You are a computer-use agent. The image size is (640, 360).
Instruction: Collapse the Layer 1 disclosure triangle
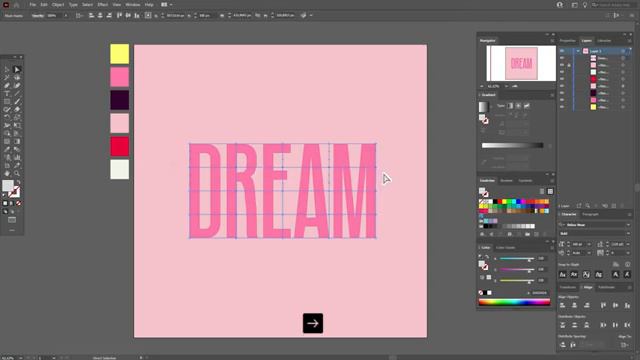click(x=578, y=51)
